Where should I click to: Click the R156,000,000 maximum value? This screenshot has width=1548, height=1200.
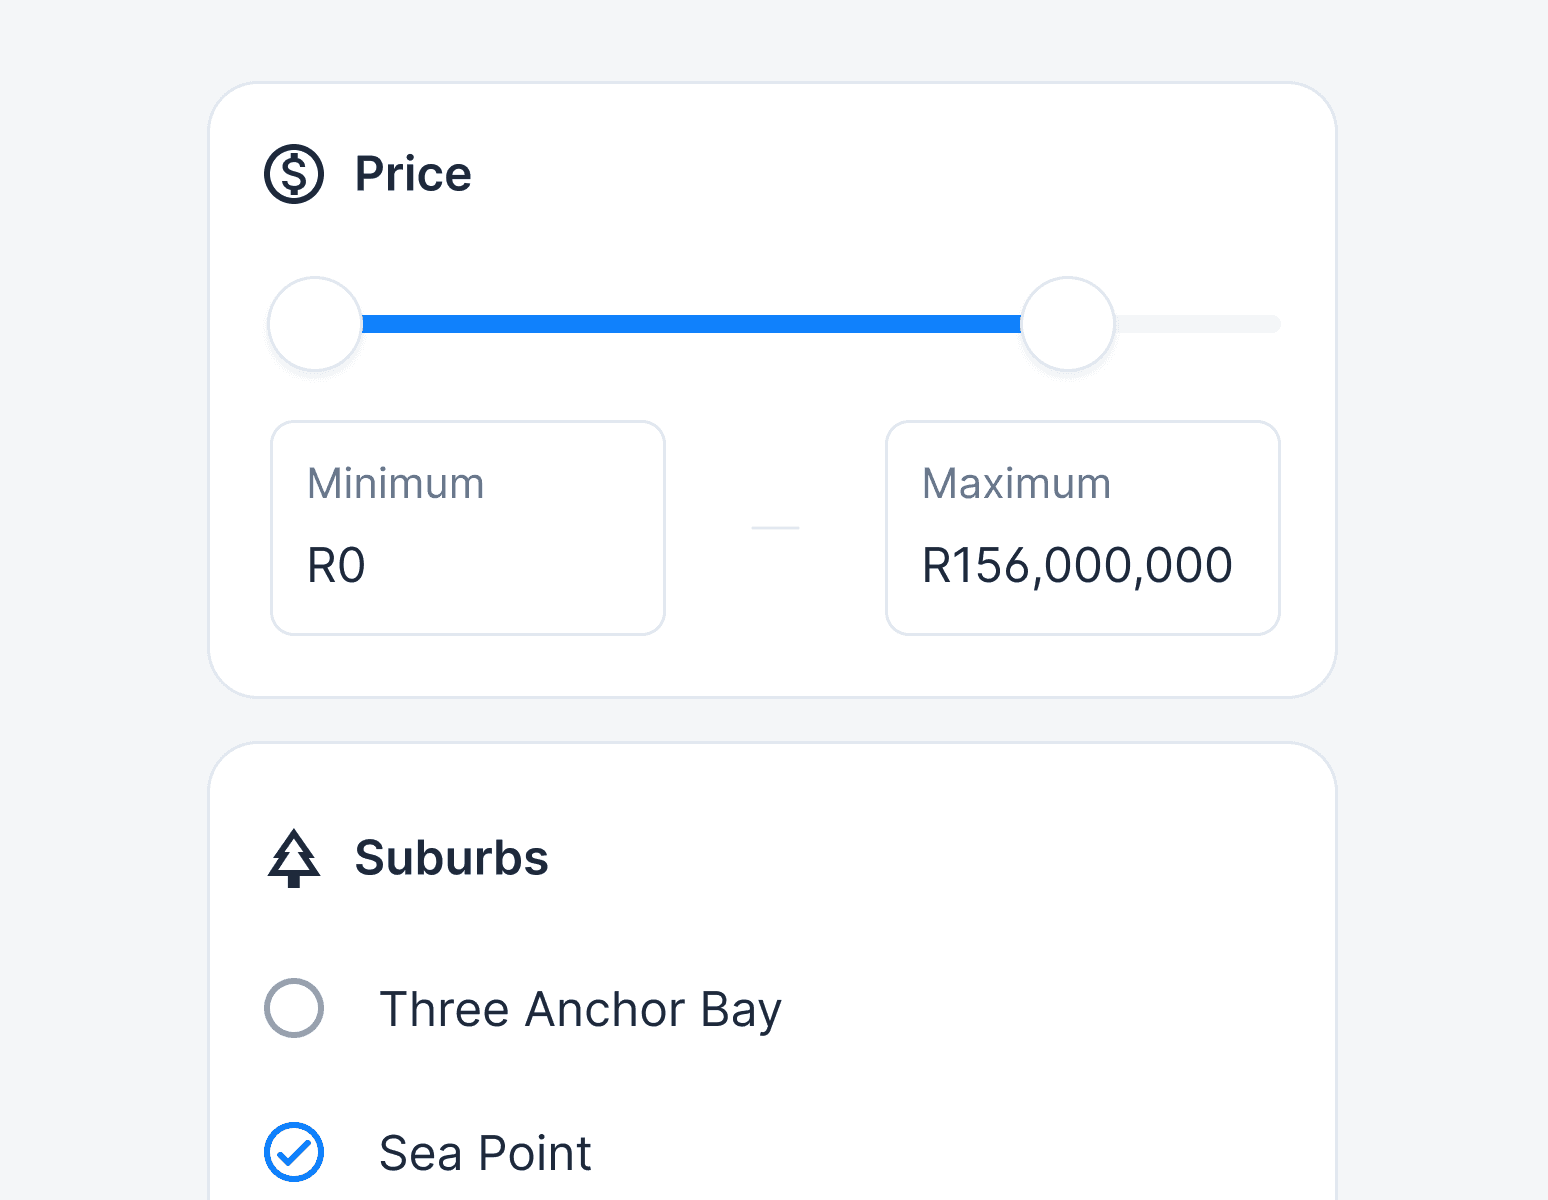click(1077, 566)
